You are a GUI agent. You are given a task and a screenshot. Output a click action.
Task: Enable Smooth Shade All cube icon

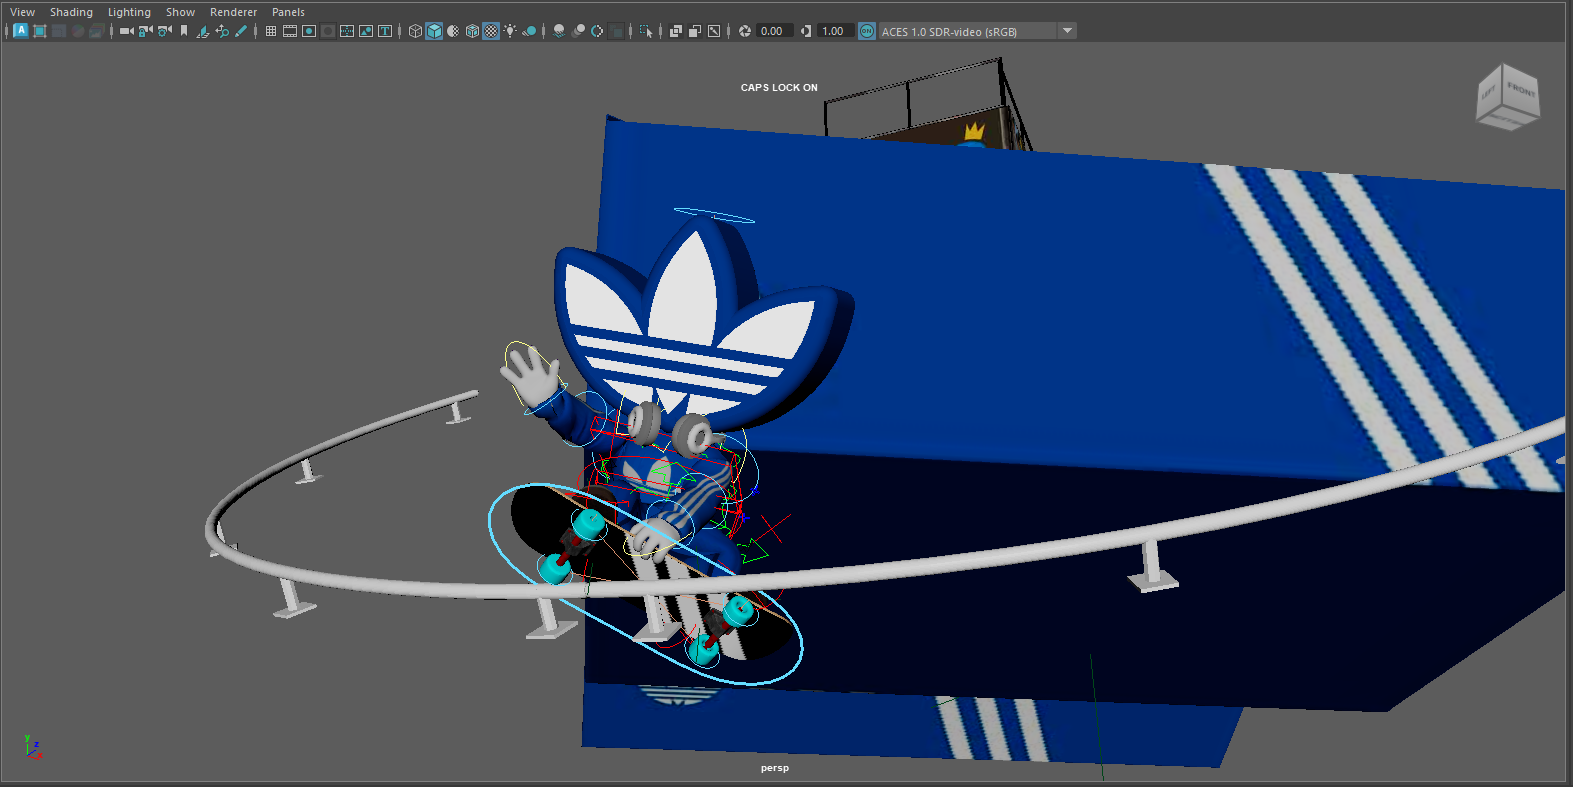(x=434, y=31)
